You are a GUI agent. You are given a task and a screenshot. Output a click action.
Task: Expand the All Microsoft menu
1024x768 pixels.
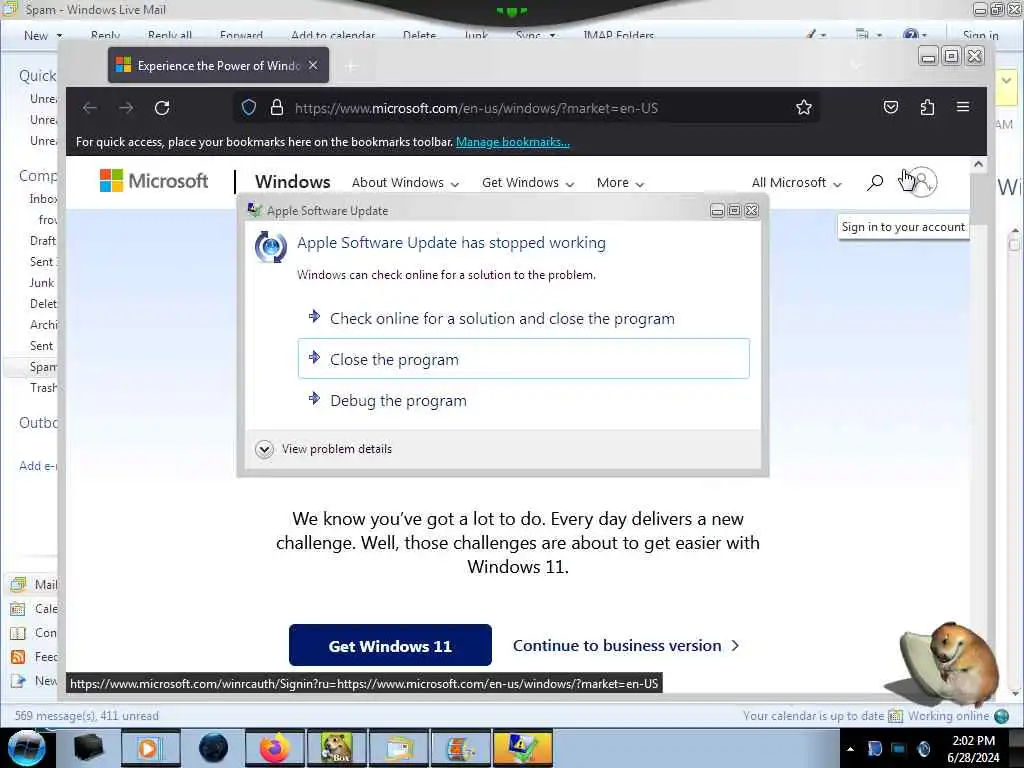[797, 183]
